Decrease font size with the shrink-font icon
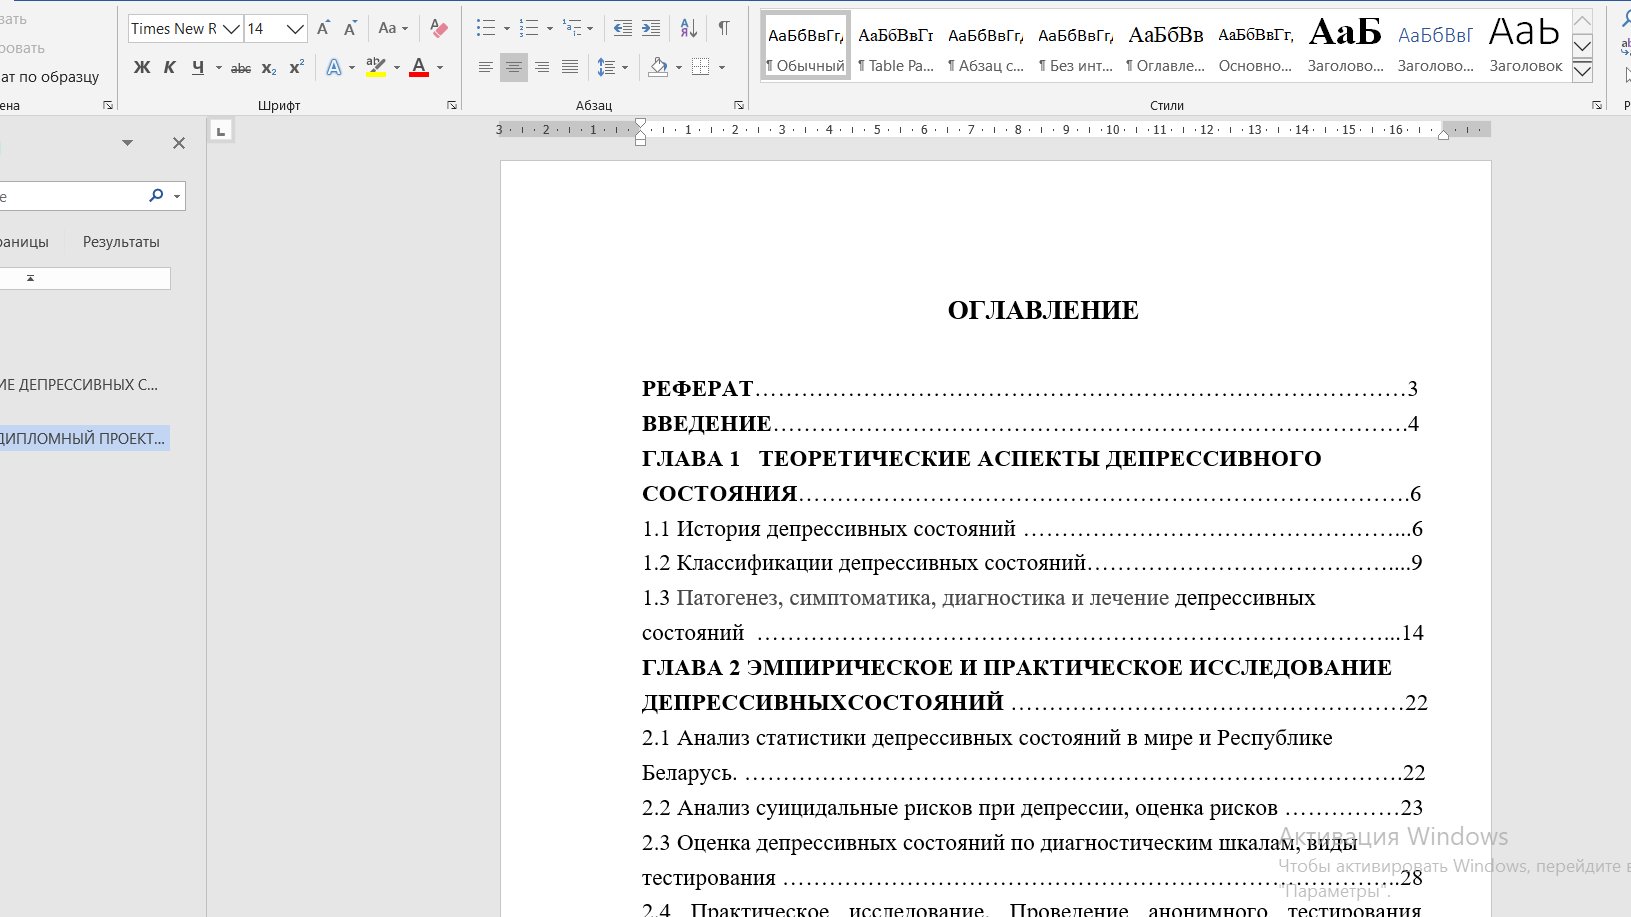 coord(350,29)
